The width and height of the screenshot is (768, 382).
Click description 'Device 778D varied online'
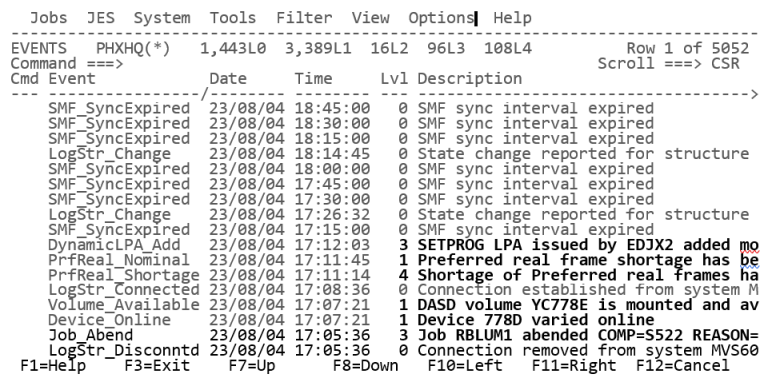click(x=536, y=320)
